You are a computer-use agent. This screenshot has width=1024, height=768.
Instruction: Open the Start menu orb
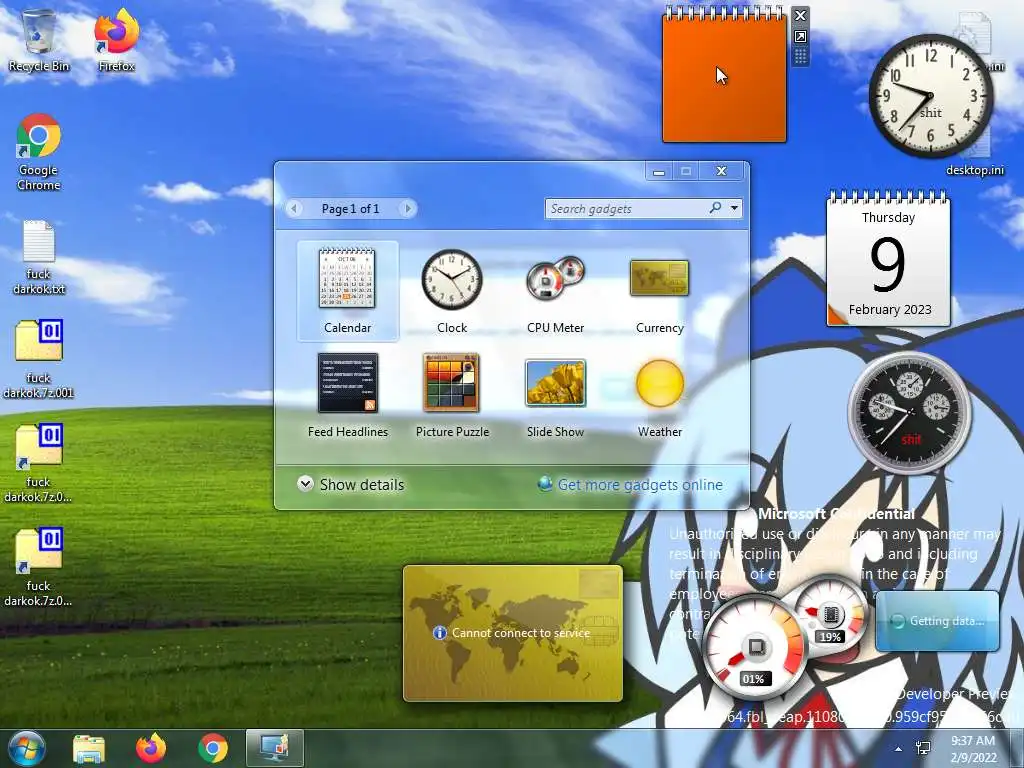(26, 748)
